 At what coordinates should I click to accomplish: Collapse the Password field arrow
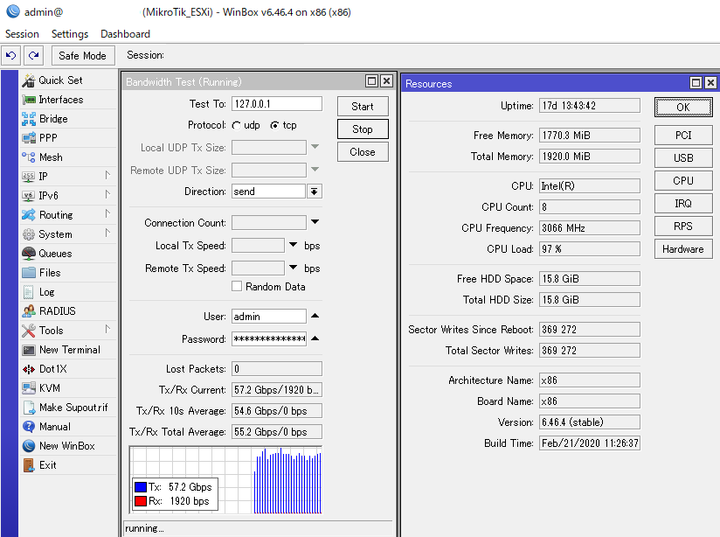click(315, 338)
